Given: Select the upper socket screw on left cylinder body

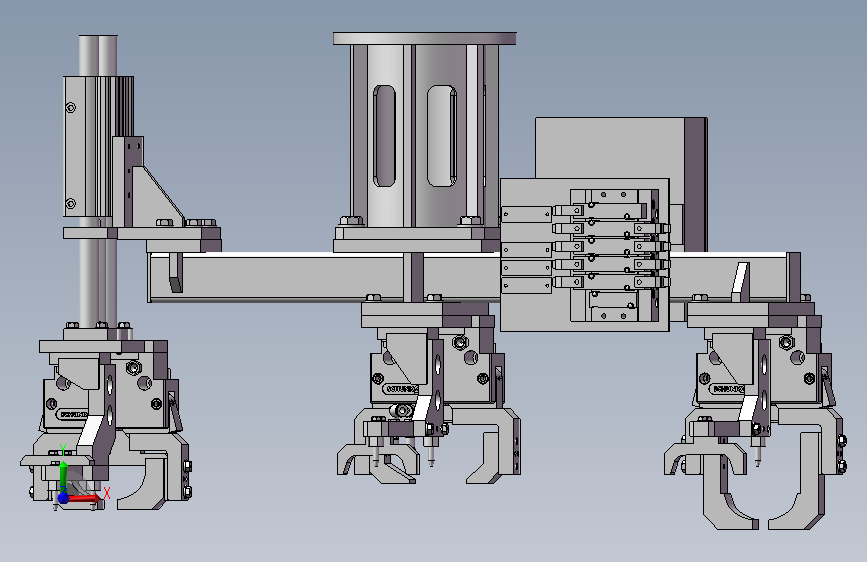Looking at the screenshot, I should 71,107.
